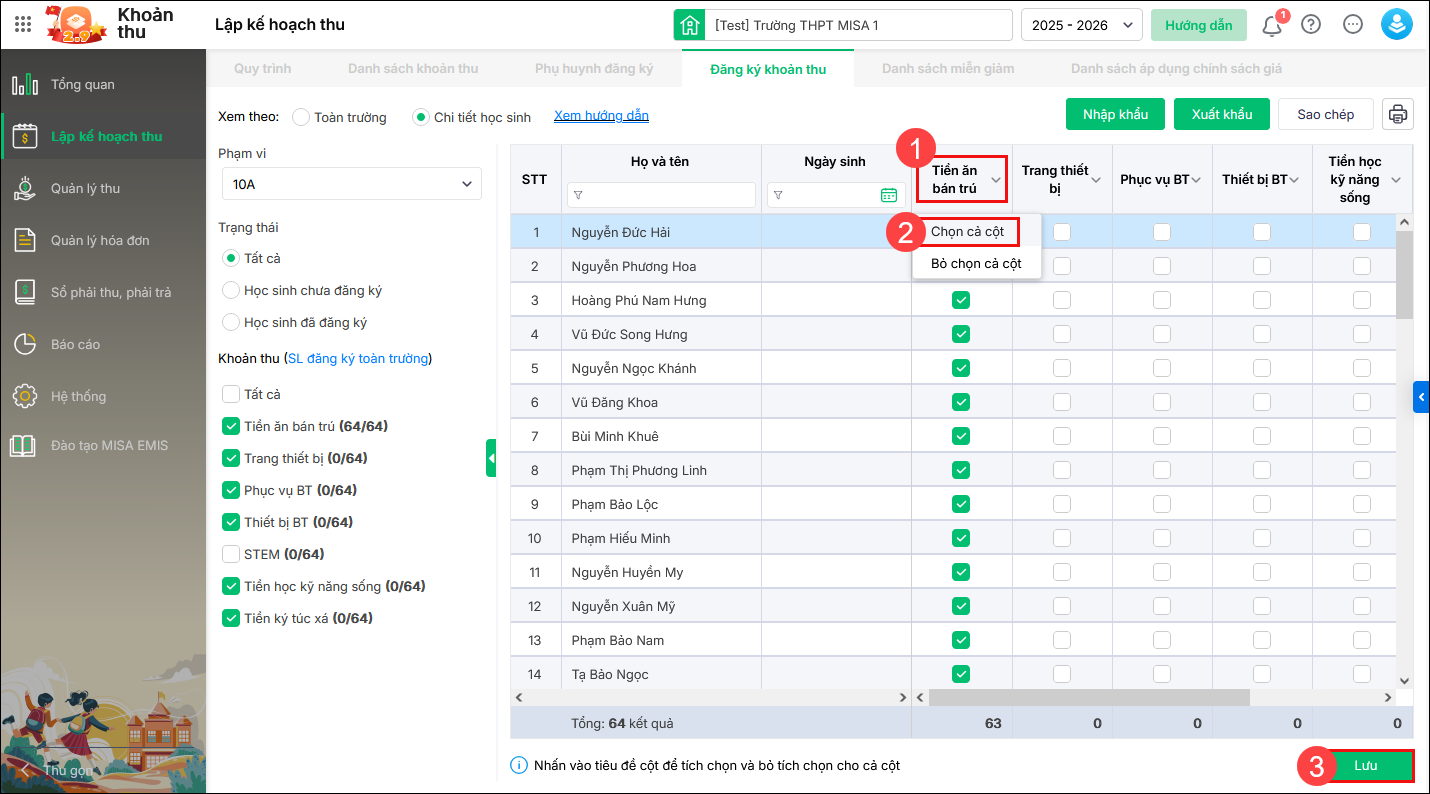The image size is (1430, 794).
Task: Open the user avatar profile
Action: (x=1396, y=25)
